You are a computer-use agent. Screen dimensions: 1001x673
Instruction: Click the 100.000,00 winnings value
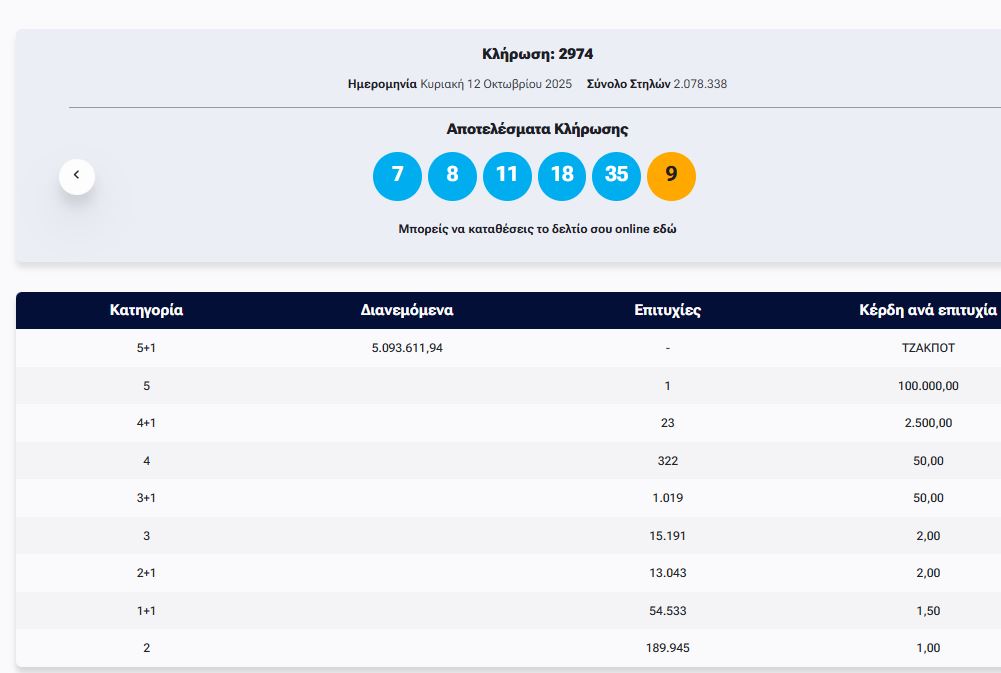pyautogui.click(x=927, y=386)
